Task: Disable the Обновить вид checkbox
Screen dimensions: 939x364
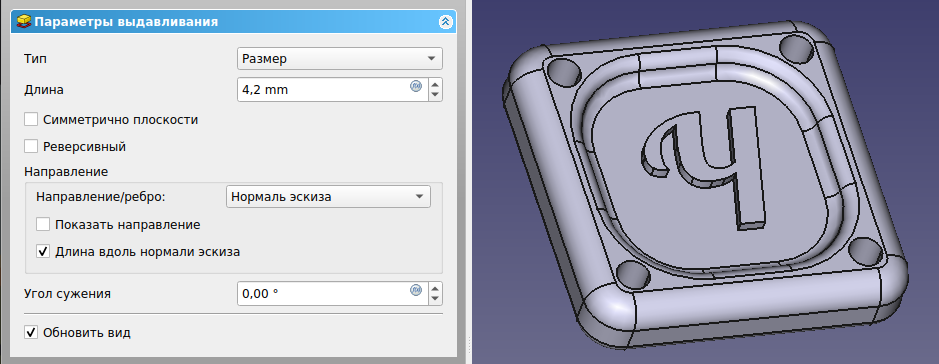Action: point(31,332)
